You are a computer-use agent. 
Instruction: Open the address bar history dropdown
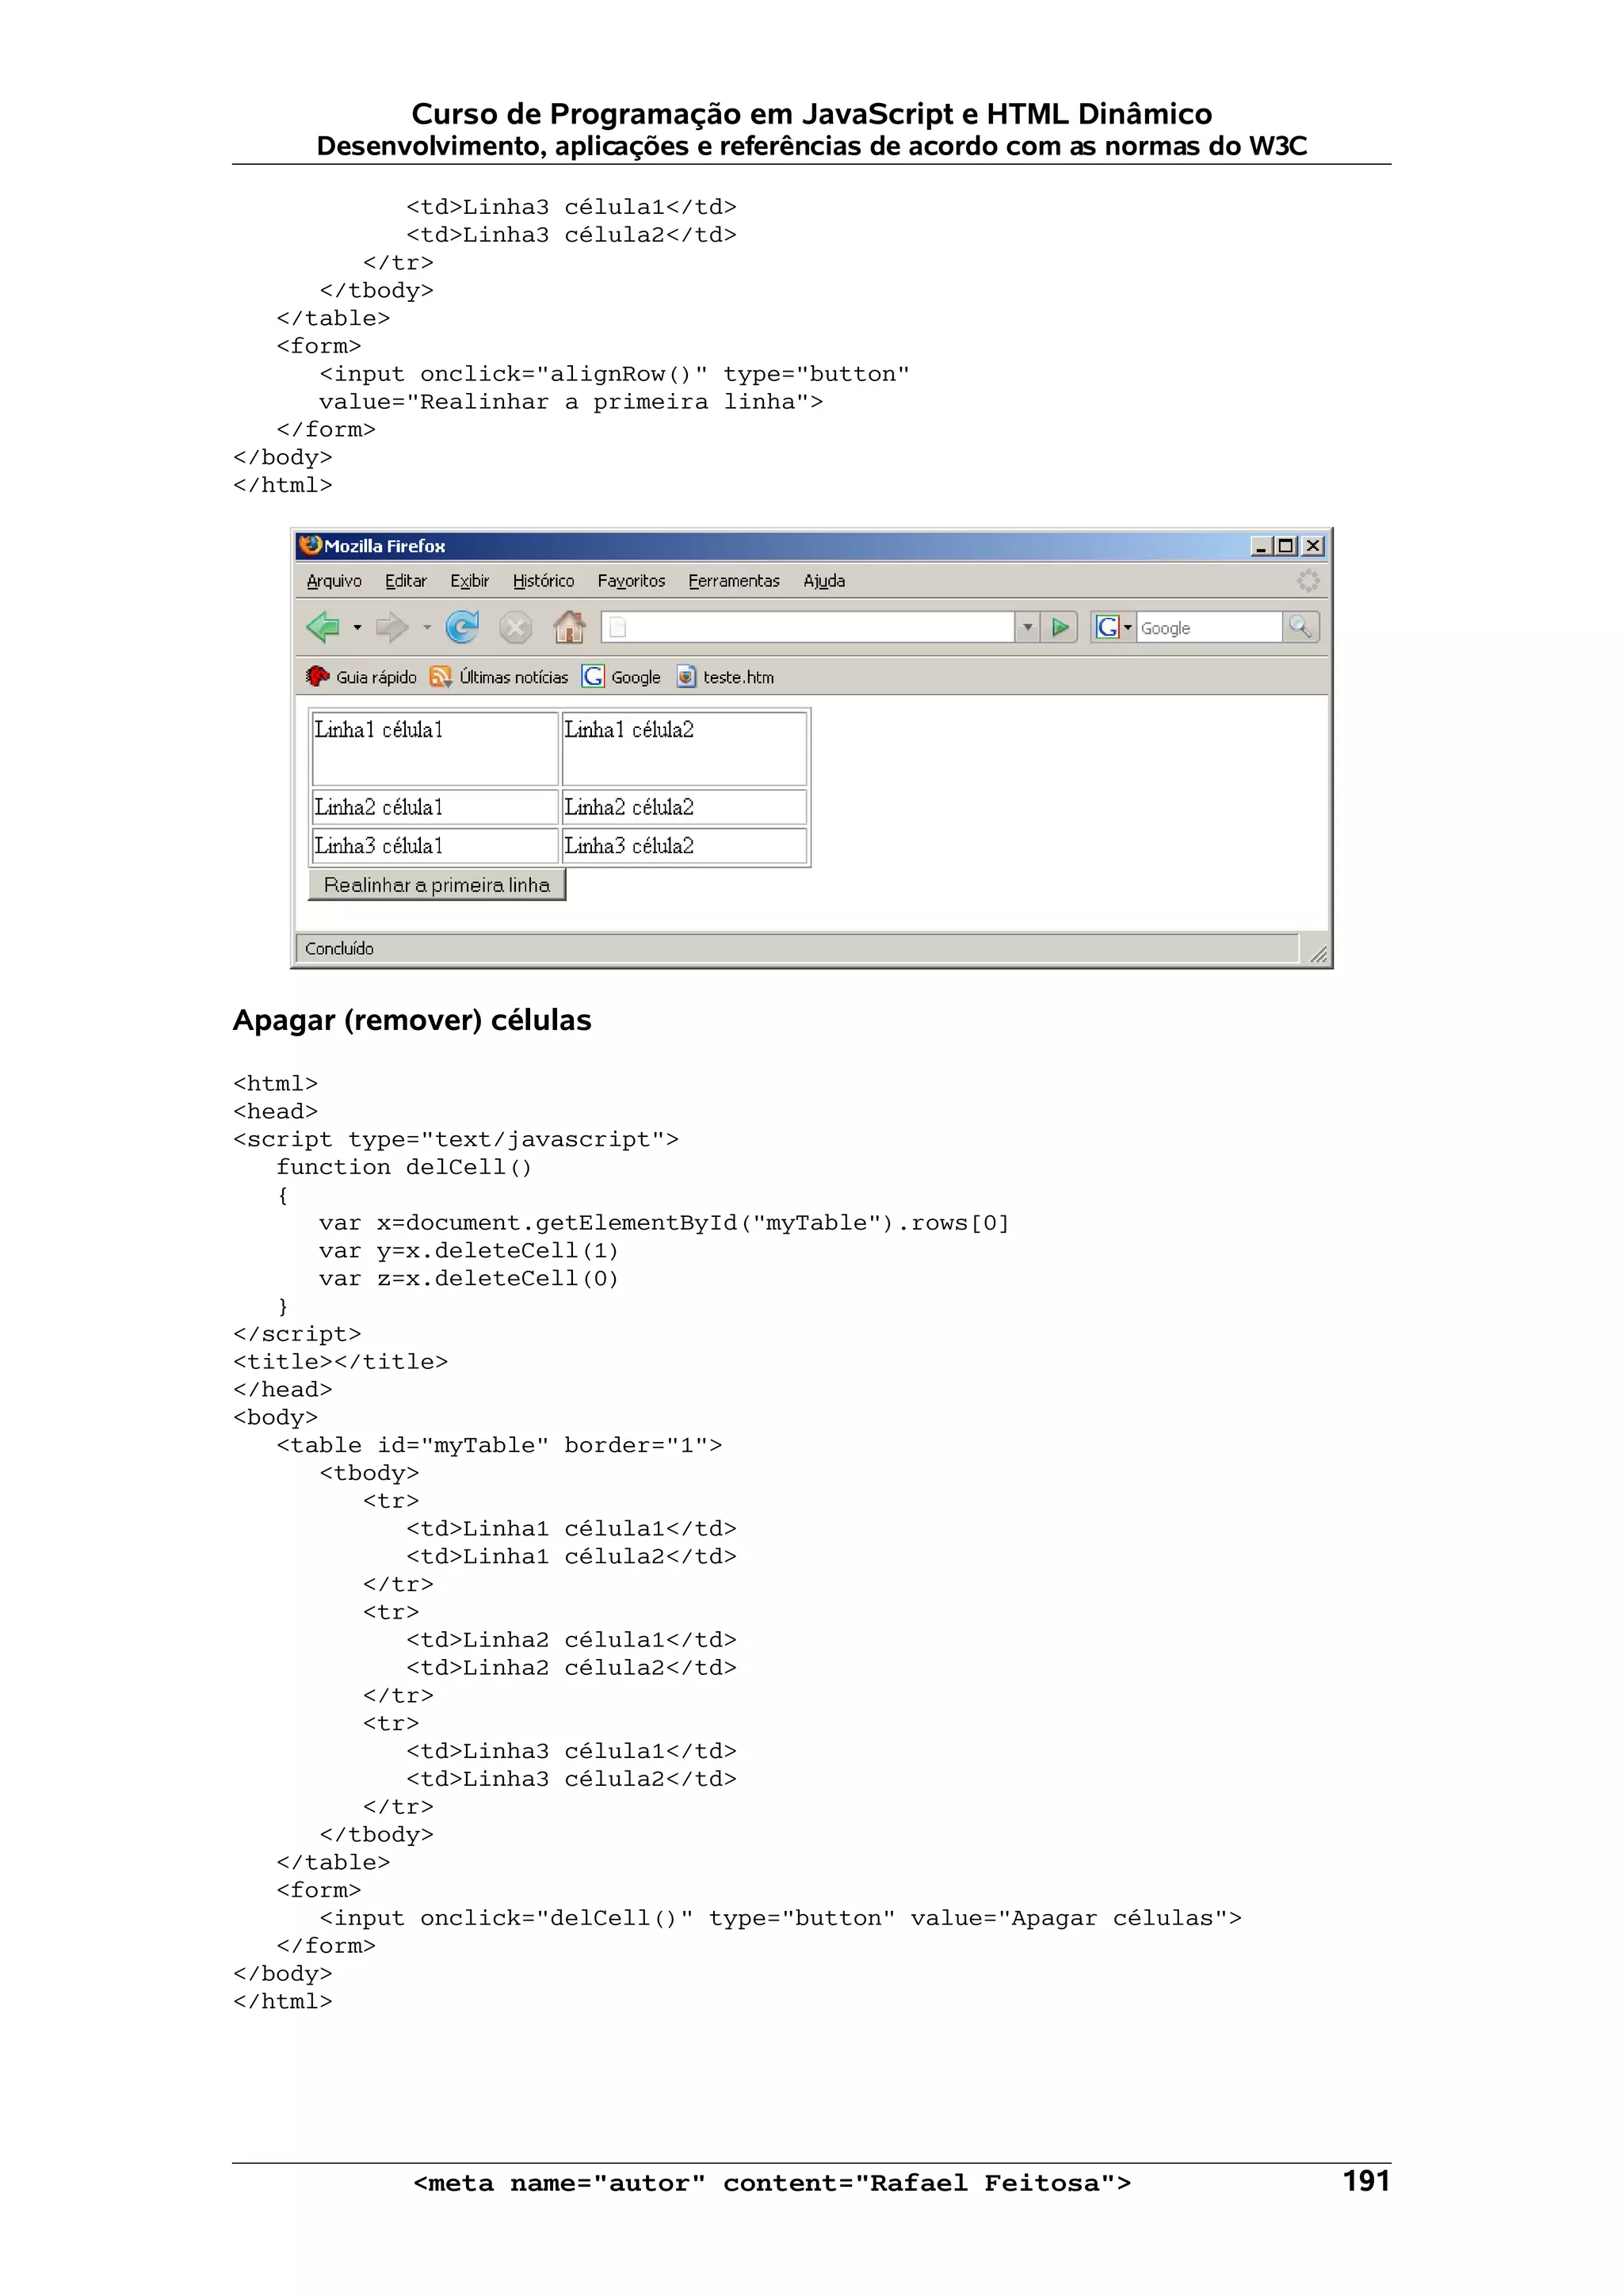tap(1027, 627)
